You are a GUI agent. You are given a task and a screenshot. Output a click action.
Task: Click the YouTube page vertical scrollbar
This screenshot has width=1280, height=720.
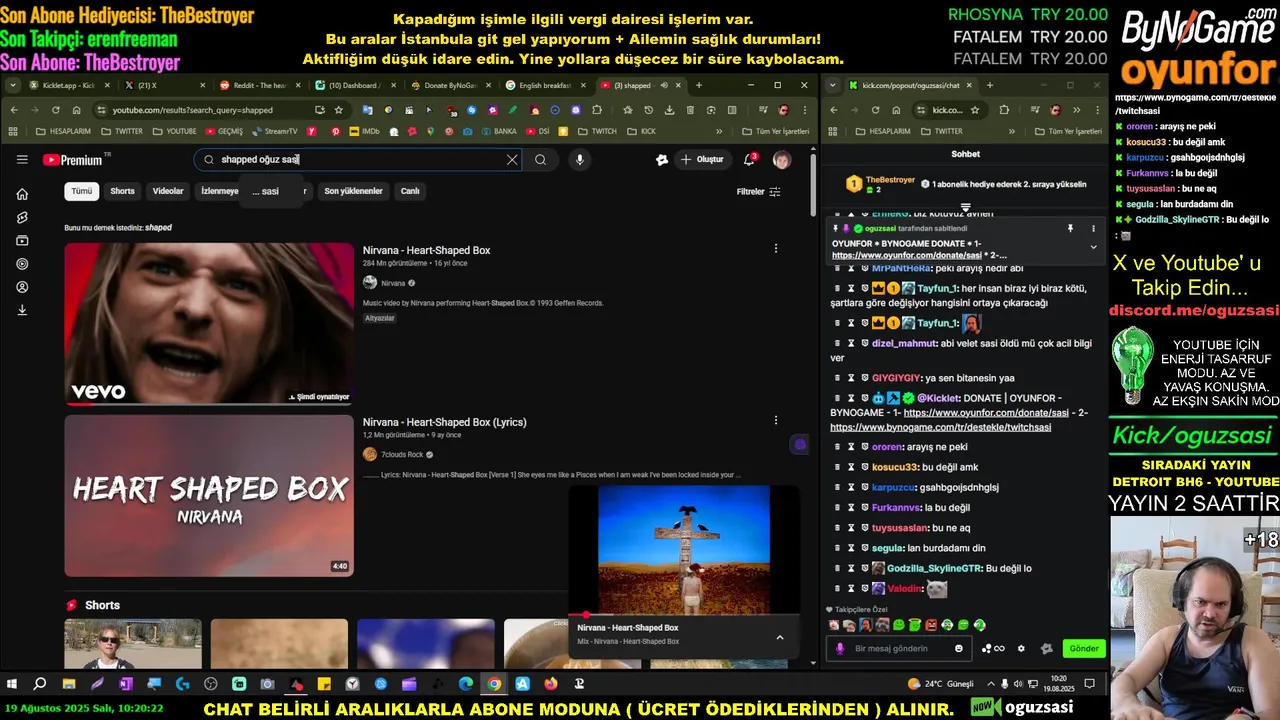(x=813, y=183)
